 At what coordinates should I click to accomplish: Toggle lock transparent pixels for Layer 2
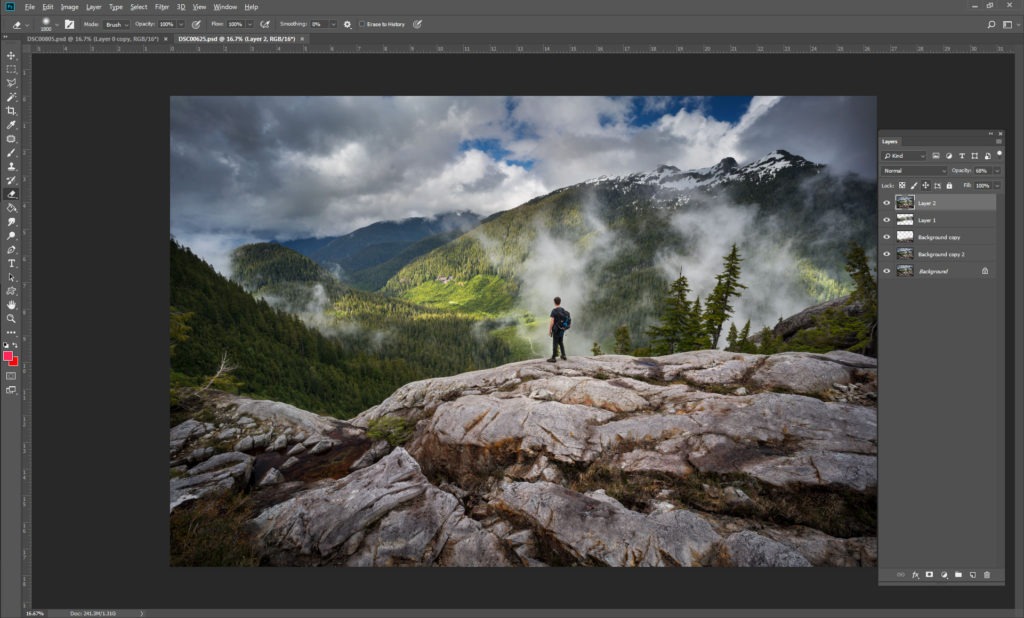click(x=902, y=186)
